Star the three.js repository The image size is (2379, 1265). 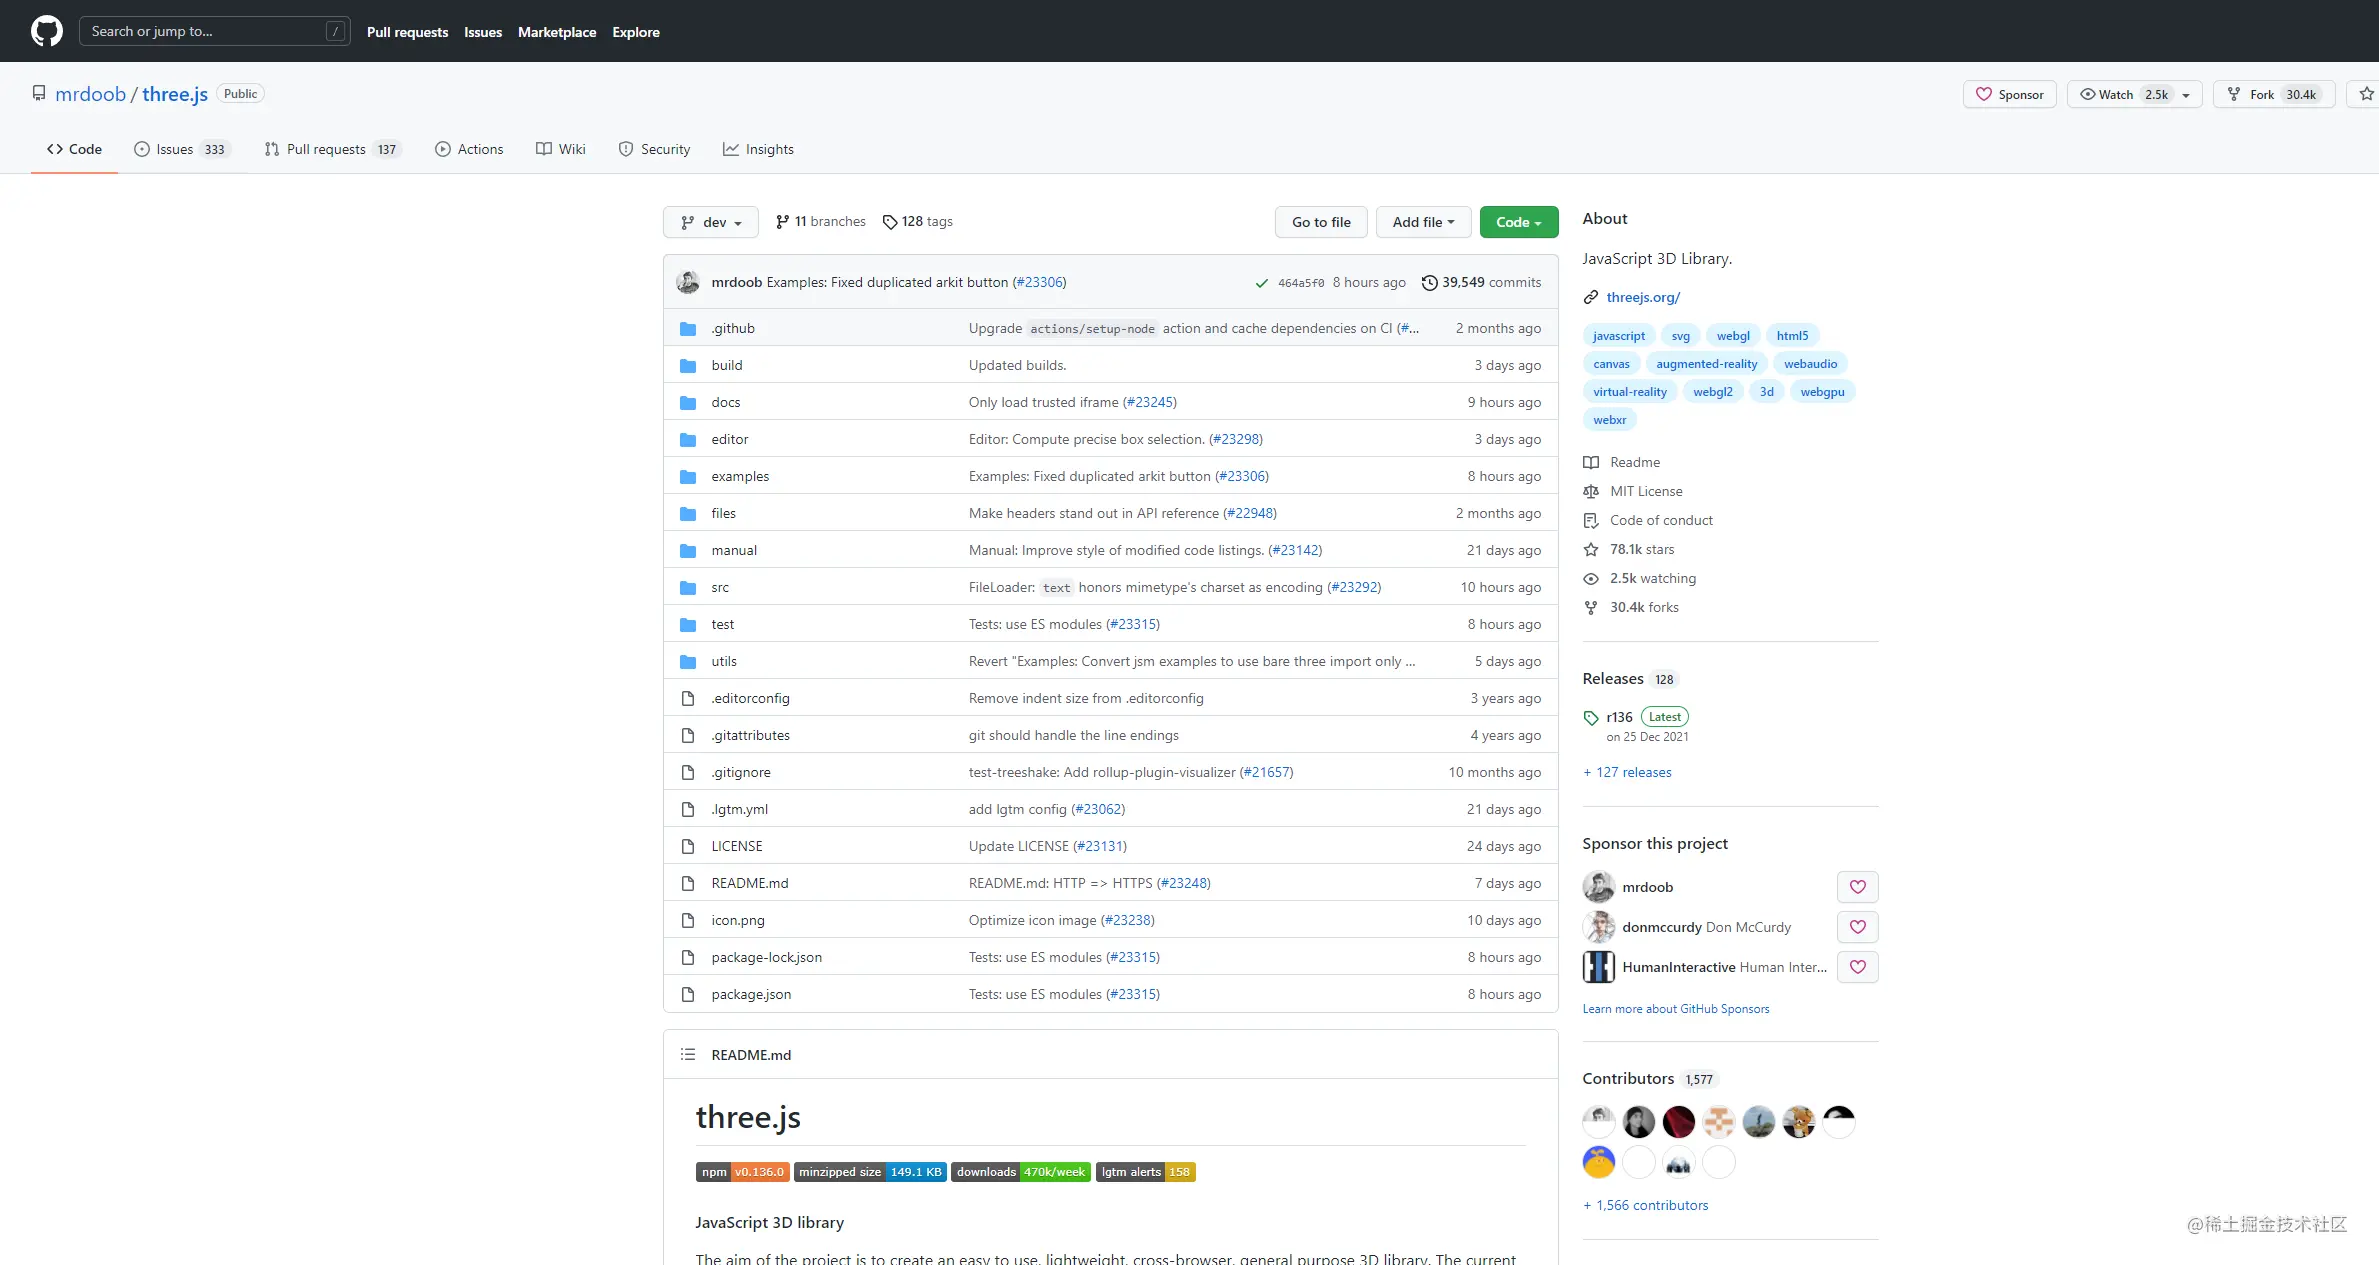click(x=2366, y=94)
